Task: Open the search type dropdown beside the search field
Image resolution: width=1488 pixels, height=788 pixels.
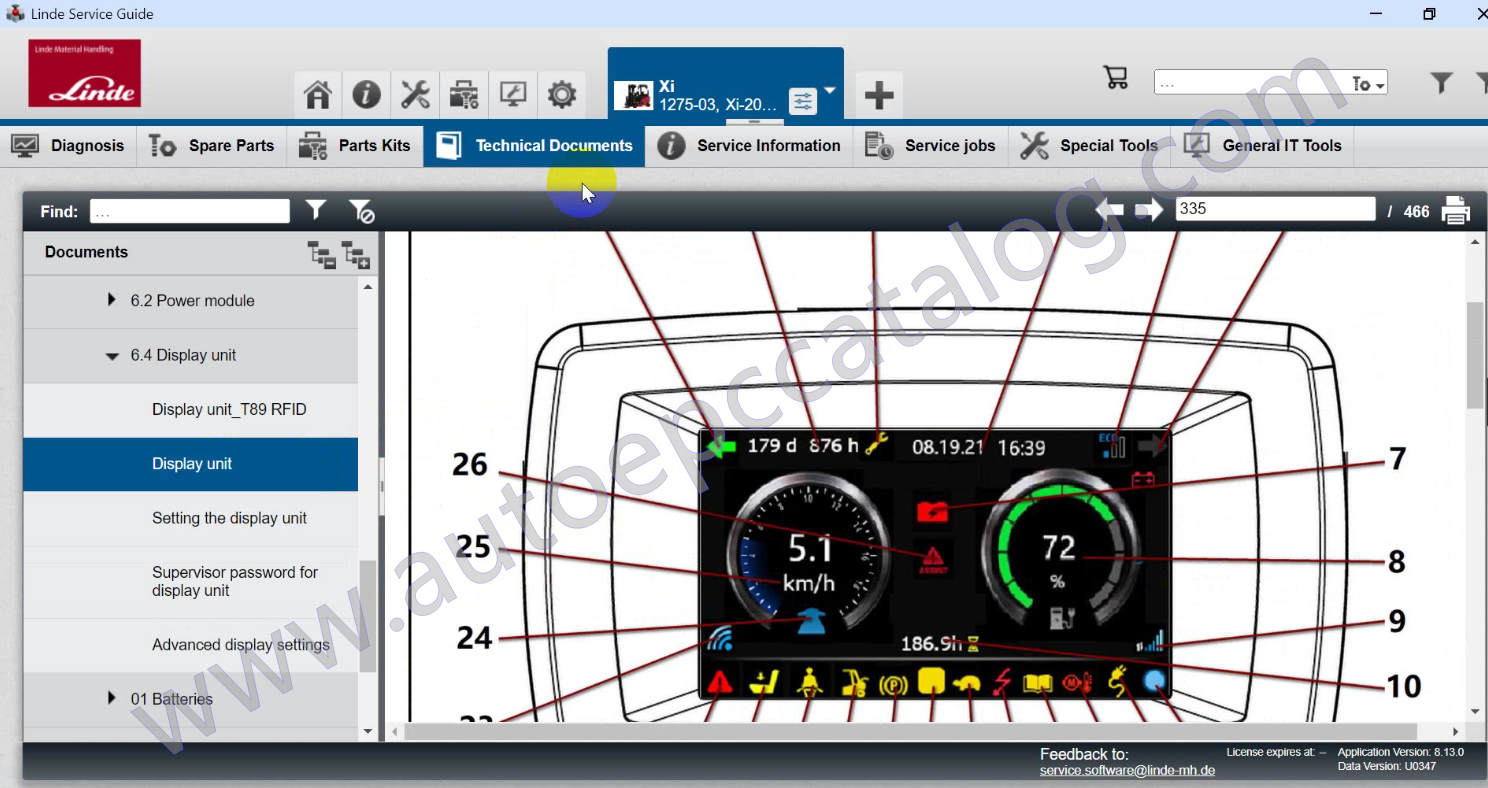Action: click(x=1368, y=83)
